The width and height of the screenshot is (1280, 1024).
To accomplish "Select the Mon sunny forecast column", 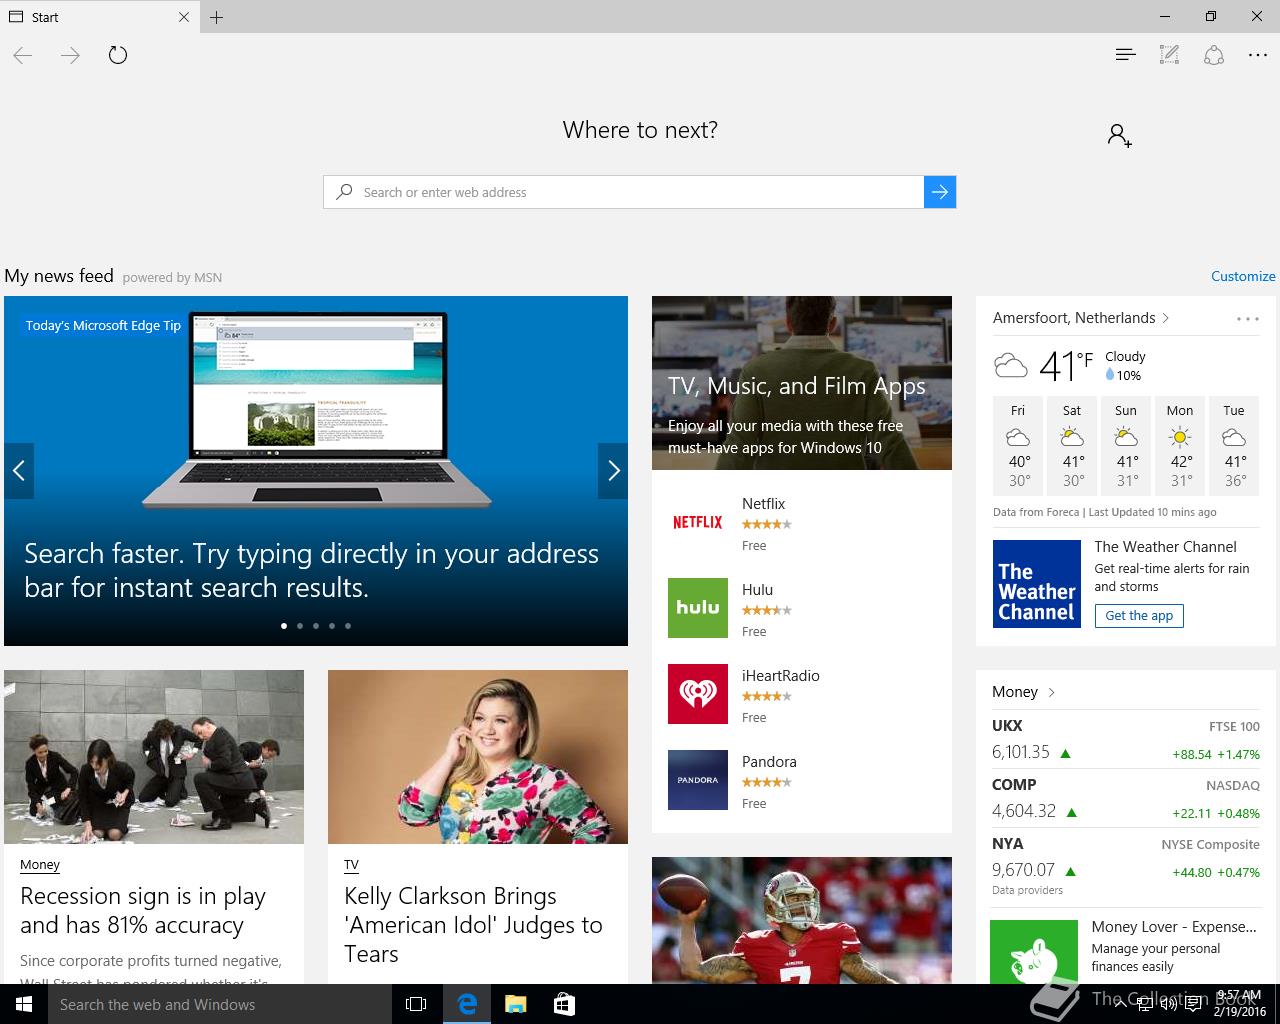I will point(1180,445).
